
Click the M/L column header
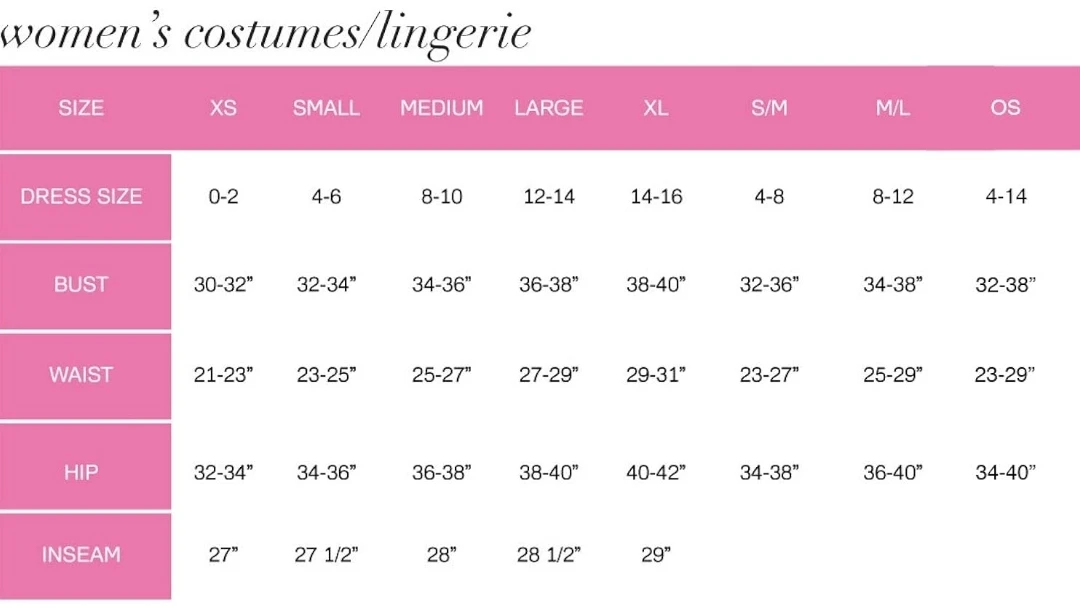point(893,108)
